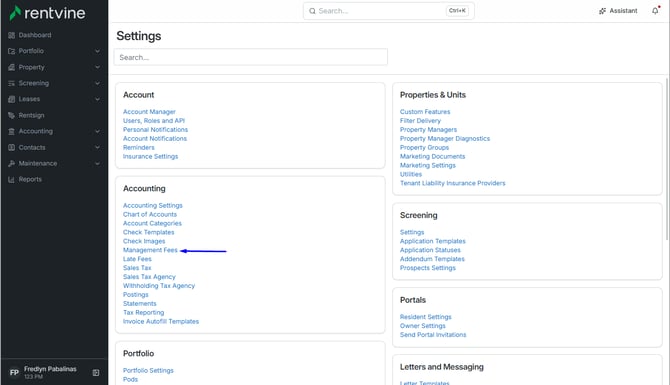Screen dimensions: 670x385
Task: Open Withholding Tax Agency link
Action: click(159, 286)
